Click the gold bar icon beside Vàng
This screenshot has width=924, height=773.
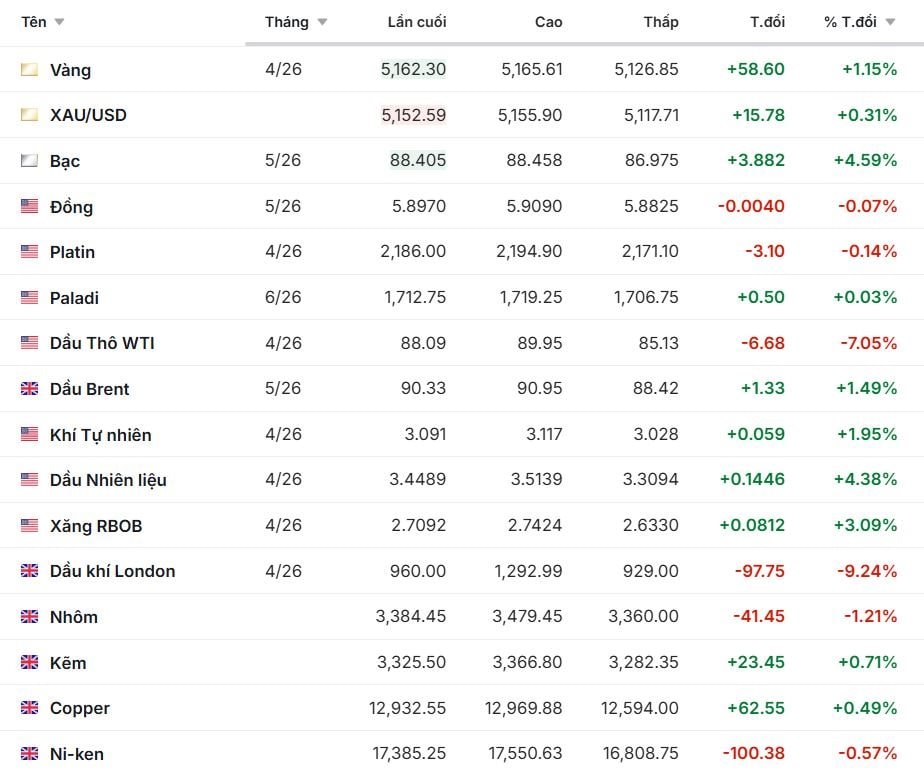(30, 70)
